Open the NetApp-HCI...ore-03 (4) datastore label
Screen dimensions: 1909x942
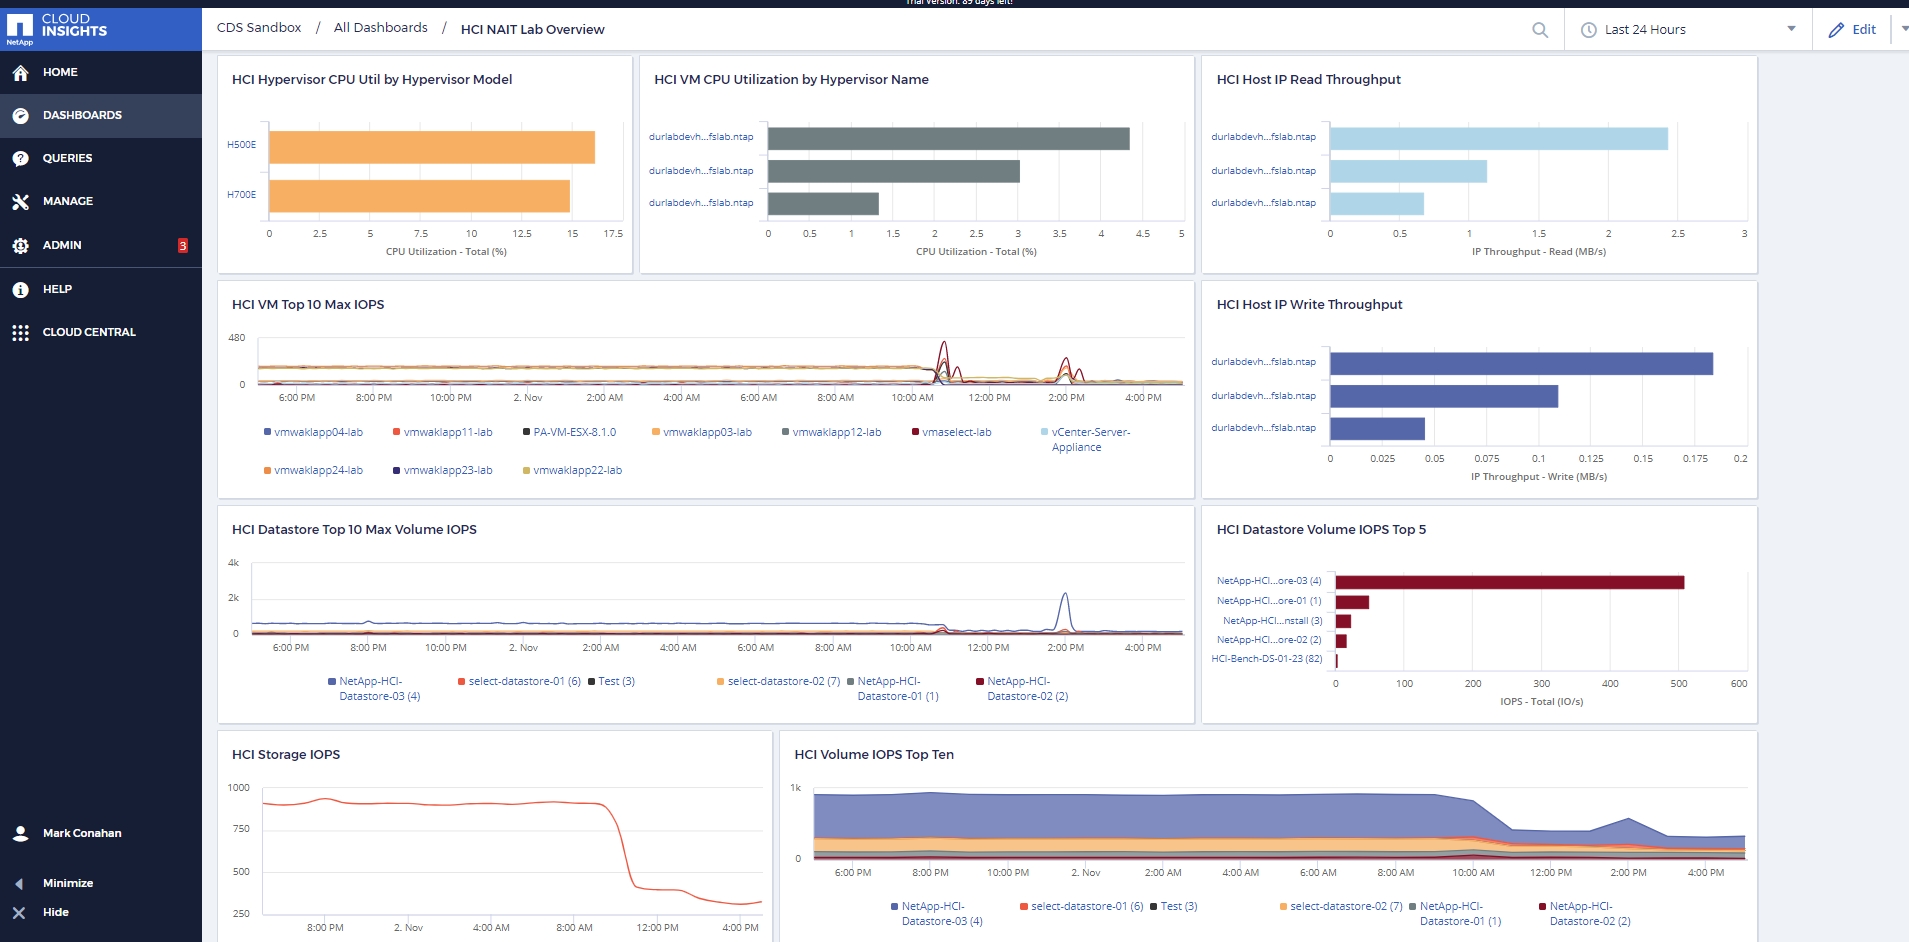pyautogui.click(x=1269, y=581)
